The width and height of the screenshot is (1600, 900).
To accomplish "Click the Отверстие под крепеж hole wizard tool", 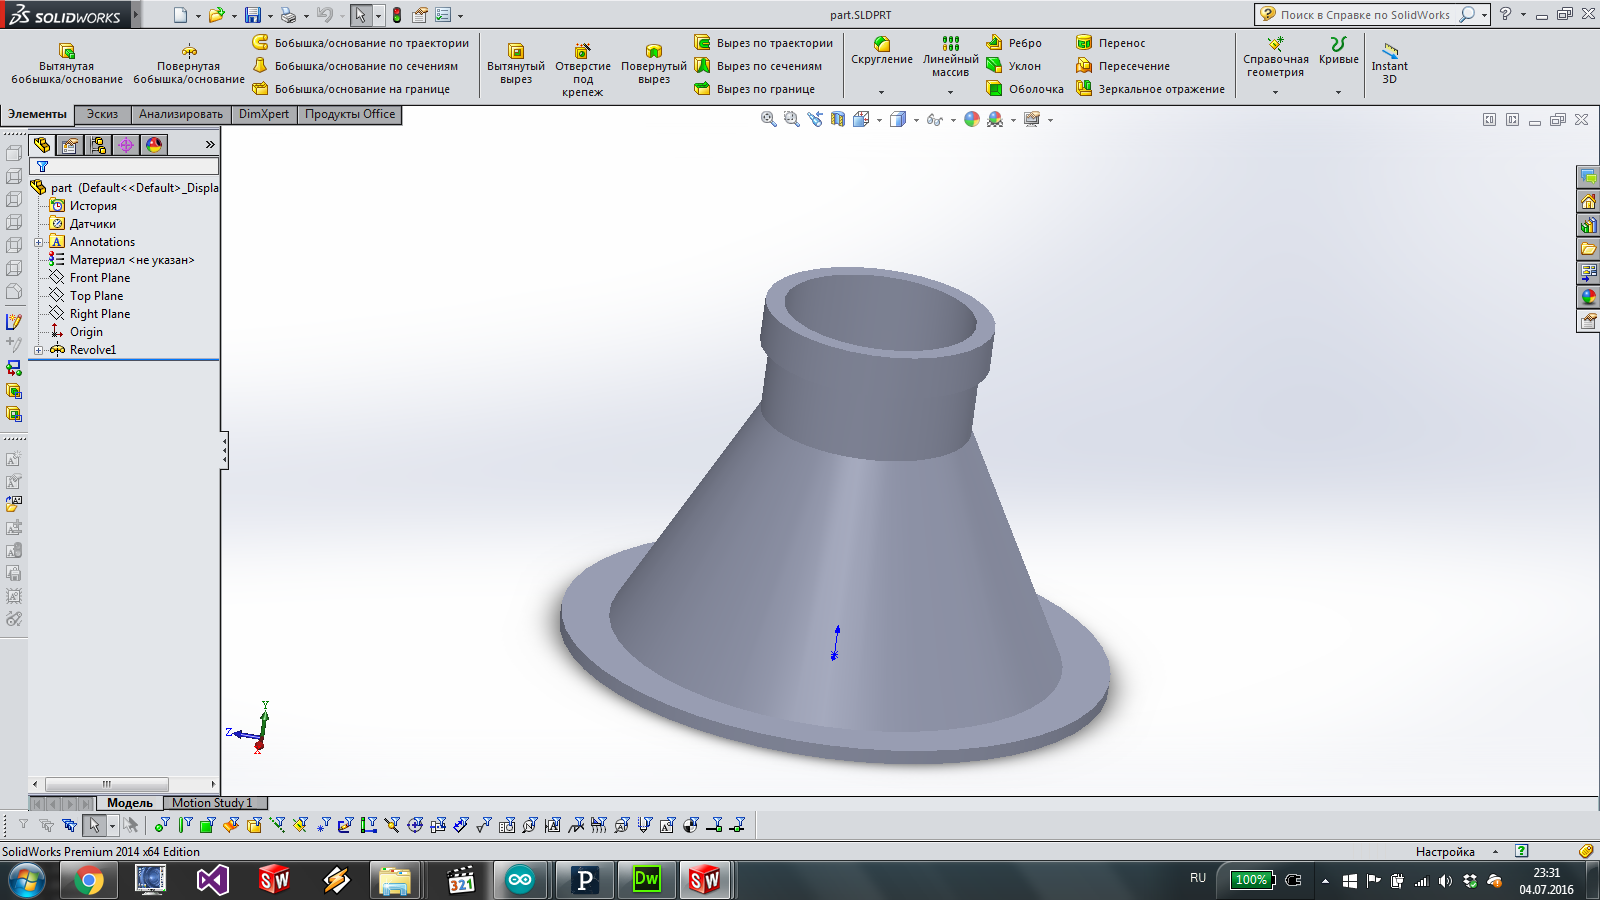I will tap(583, 68).
